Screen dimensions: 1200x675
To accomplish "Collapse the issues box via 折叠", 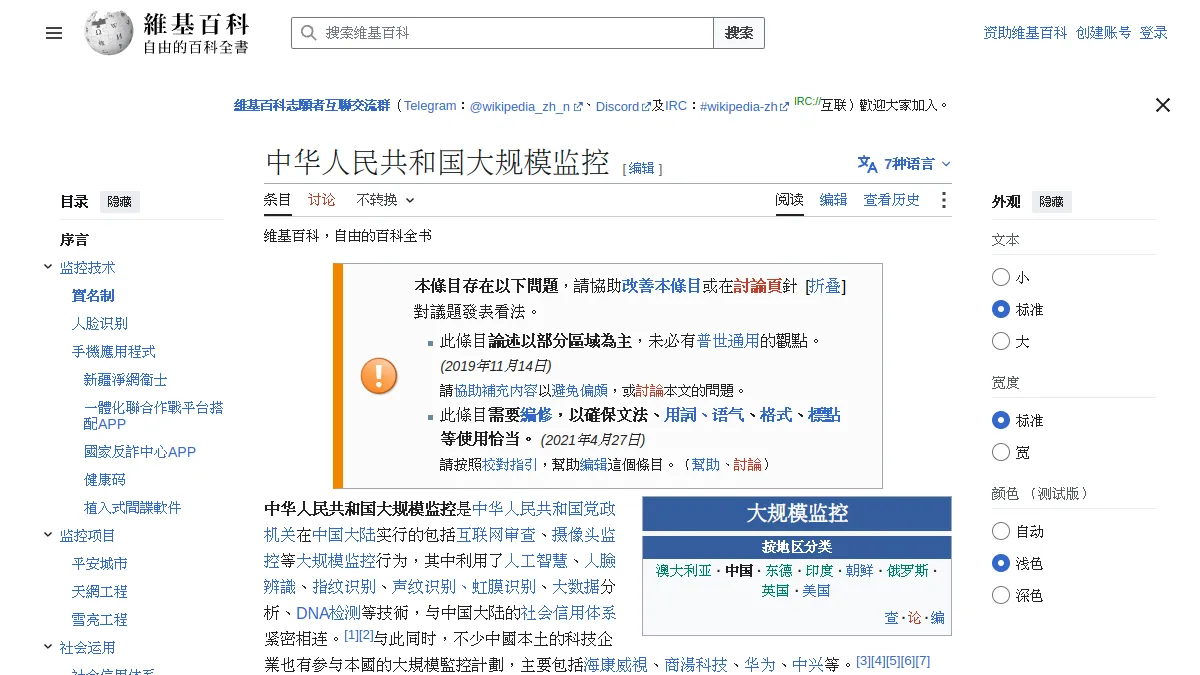I will pyautogui.click(x=825, y=286).
